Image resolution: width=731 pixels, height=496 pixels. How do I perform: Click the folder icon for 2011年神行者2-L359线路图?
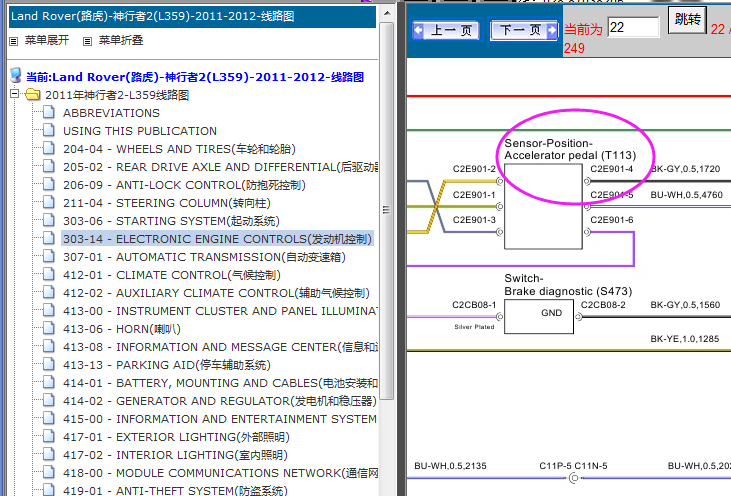pyautogui.click(x=33, y=95)
